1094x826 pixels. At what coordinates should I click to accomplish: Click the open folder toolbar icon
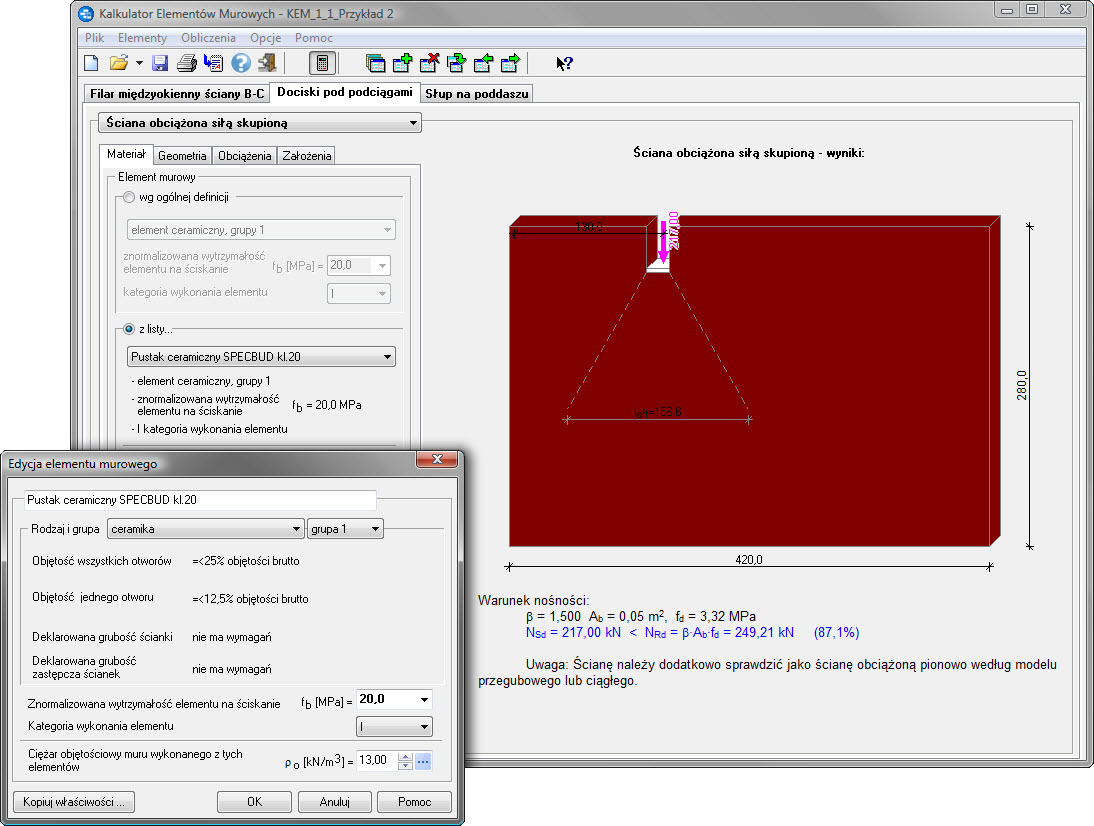coord(119,64)
